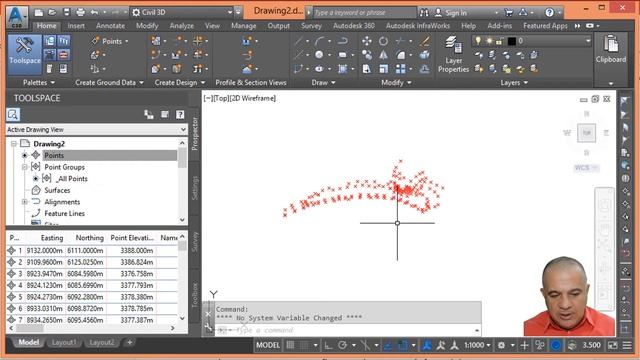Viewport: 640px width, 360px height.
Task: Click the Erase tool icon
Action: pos(425,41)
